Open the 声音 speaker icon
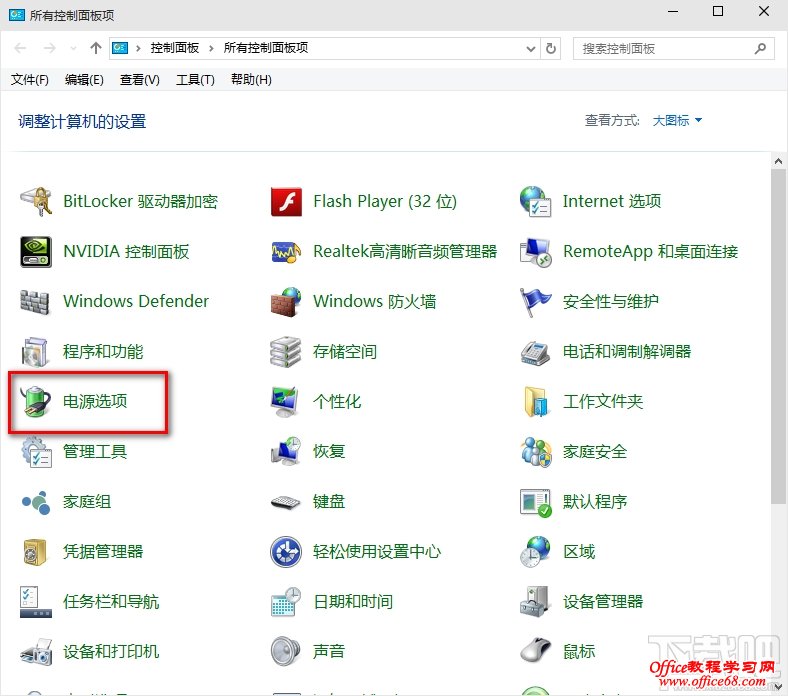Viewport: 788px width, 696px height. pos(285,651)
